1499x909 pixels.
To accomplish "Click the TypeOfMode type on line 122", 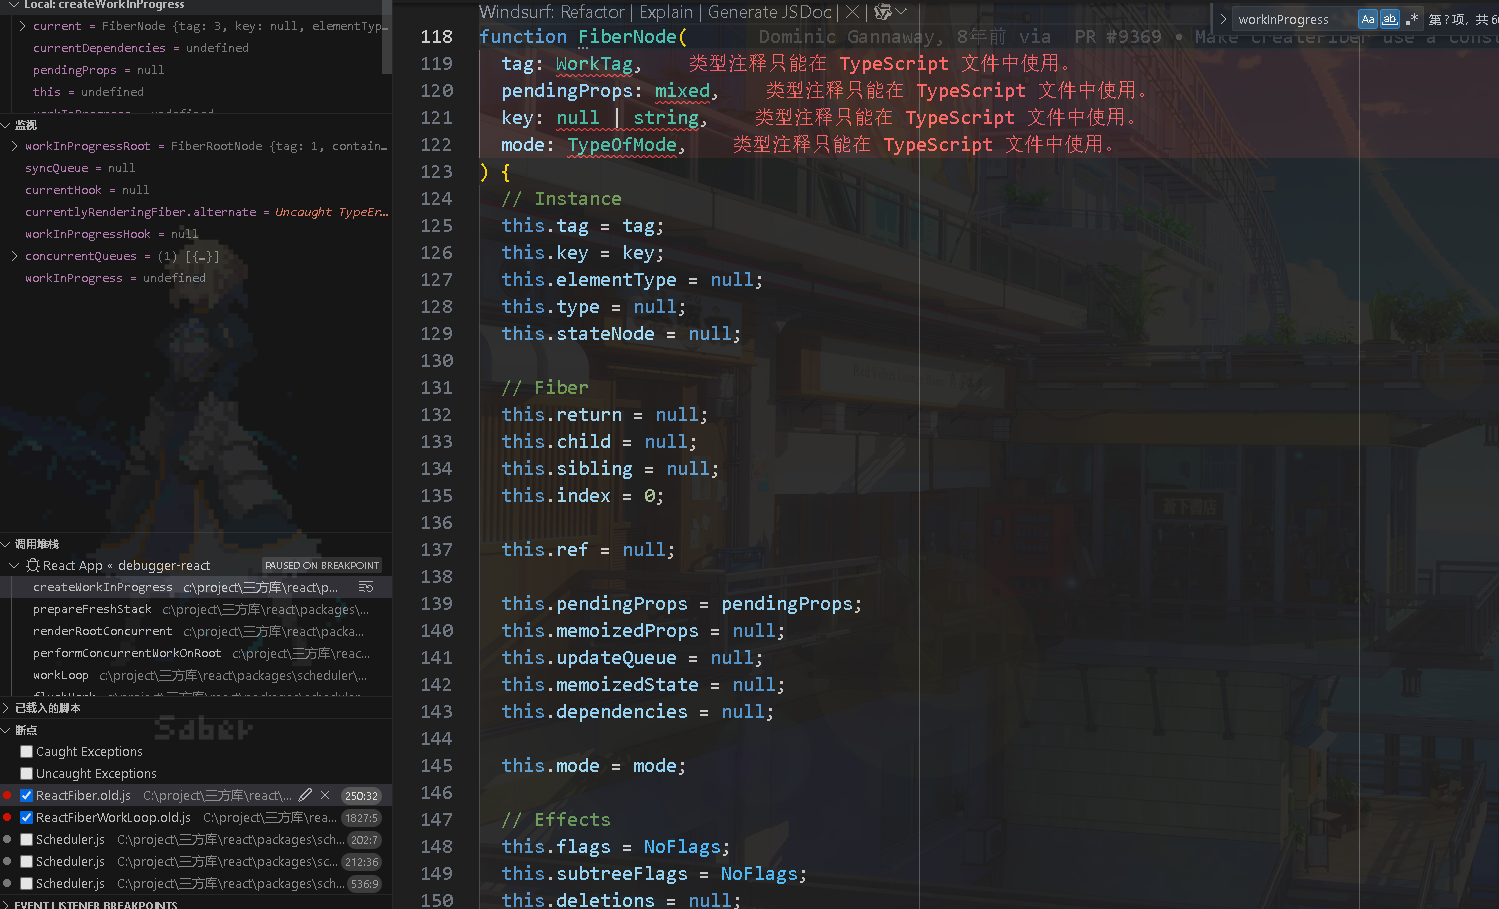I will coord(622,145).
